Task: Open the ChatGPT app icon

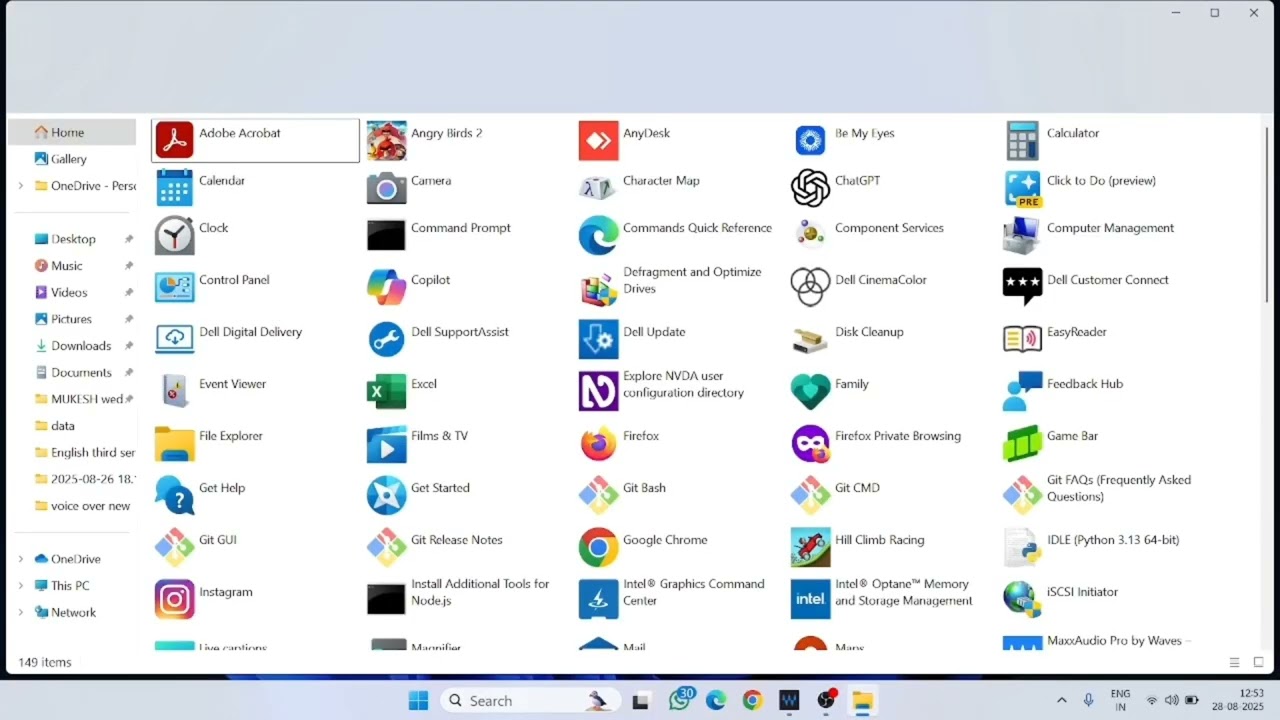Action: coord(810,187)
